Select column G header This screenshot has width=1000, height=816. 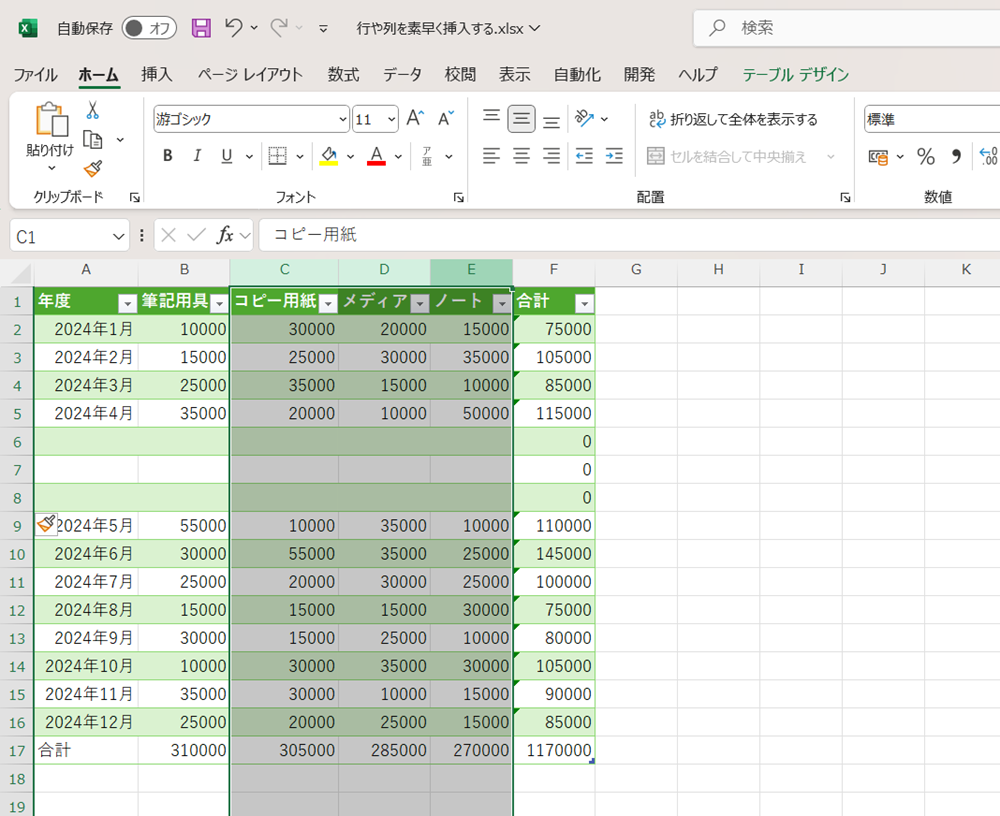636,270
